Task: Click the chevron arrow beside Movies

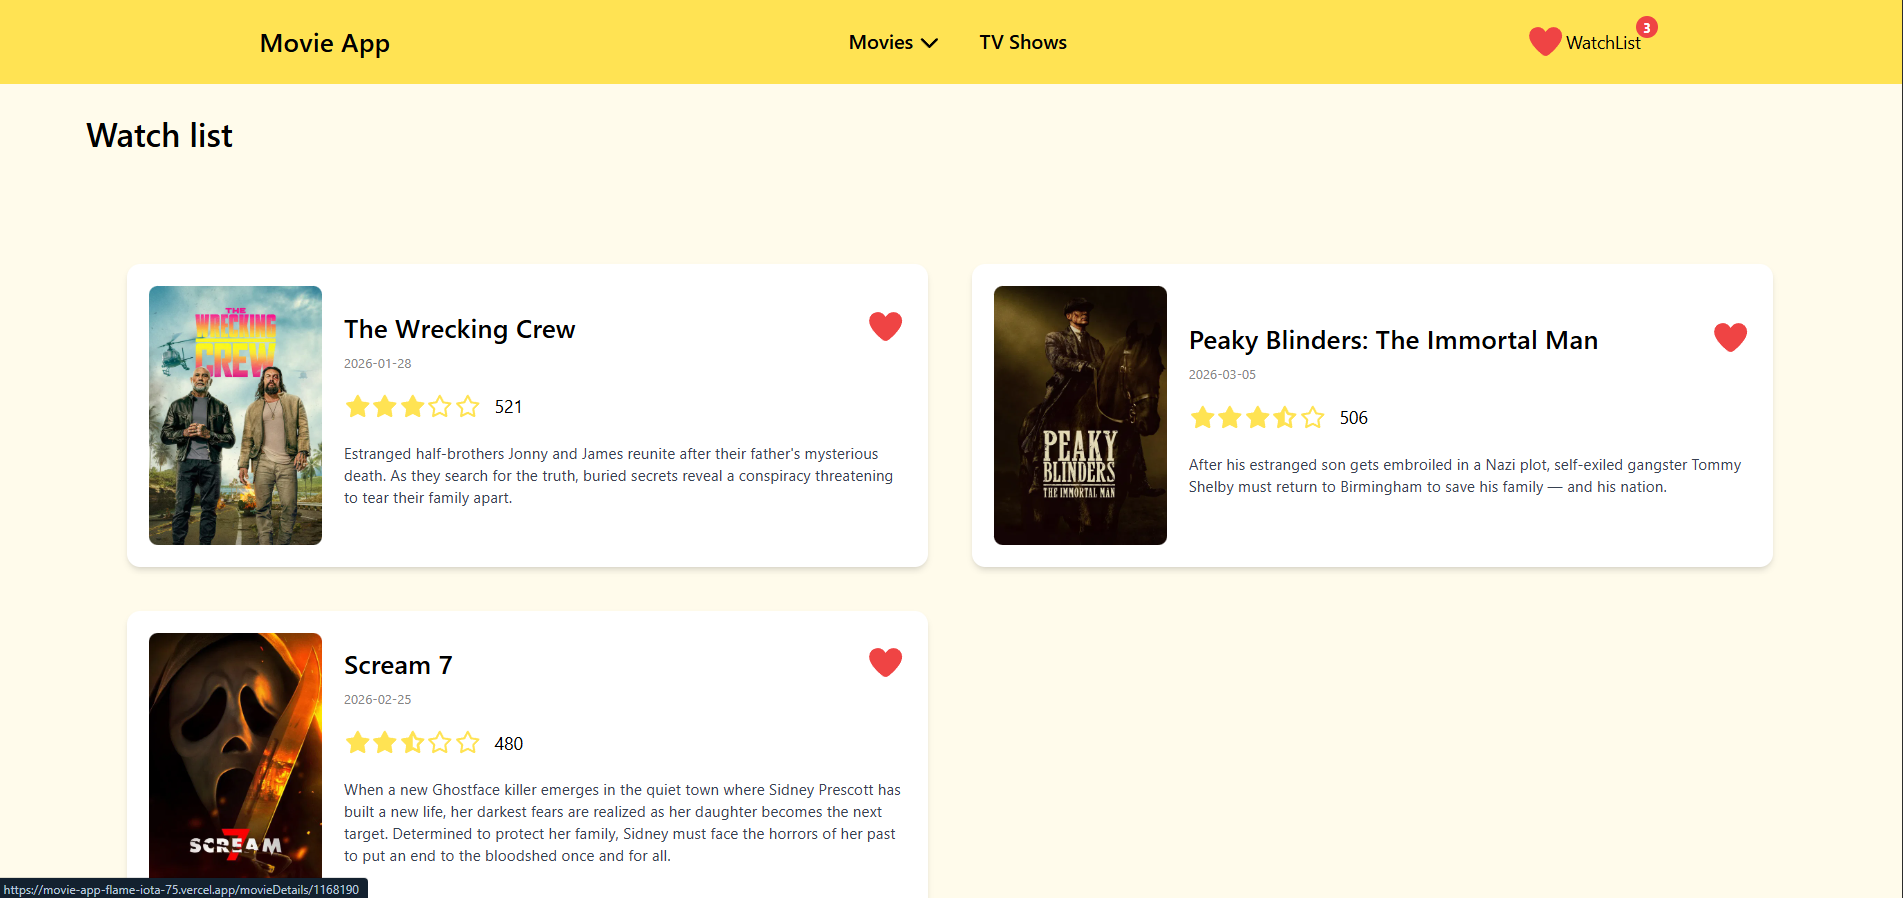Action: coord(929,43)
